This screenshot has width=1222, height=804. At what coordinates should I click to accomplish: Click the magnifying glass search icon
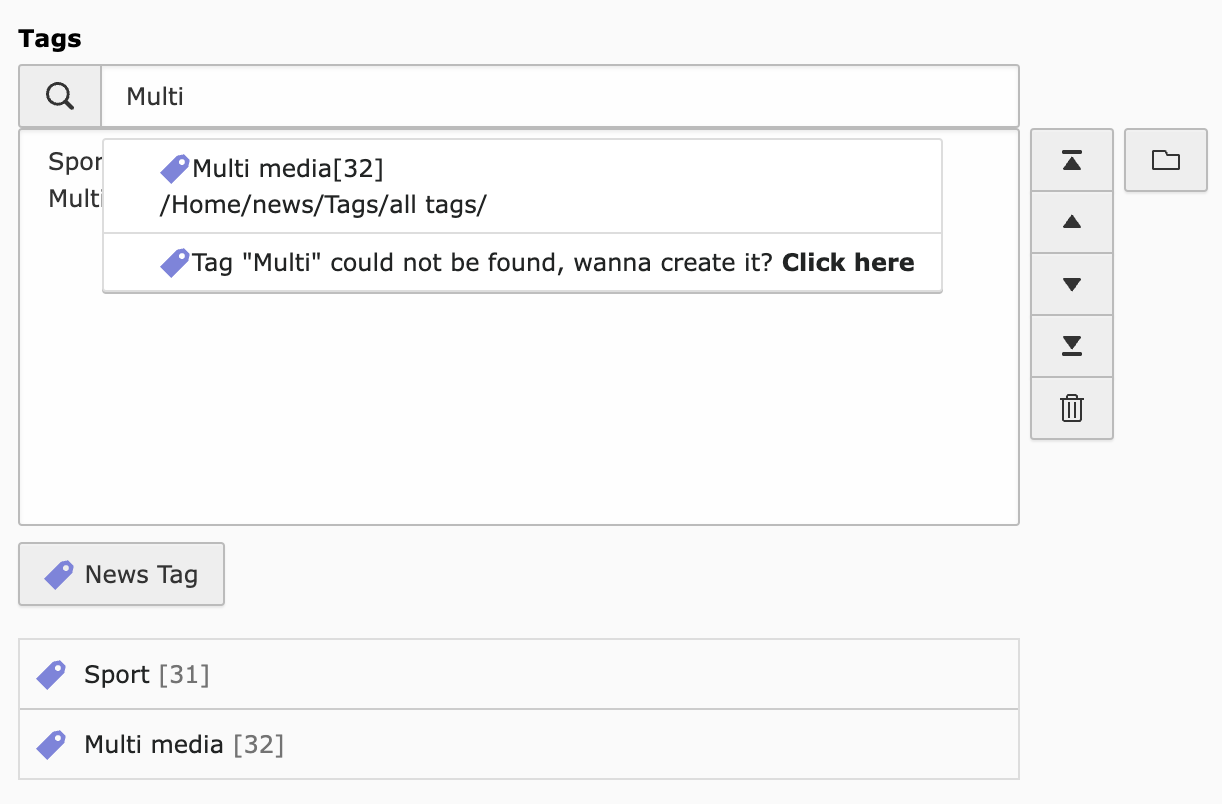pos(58,95)
